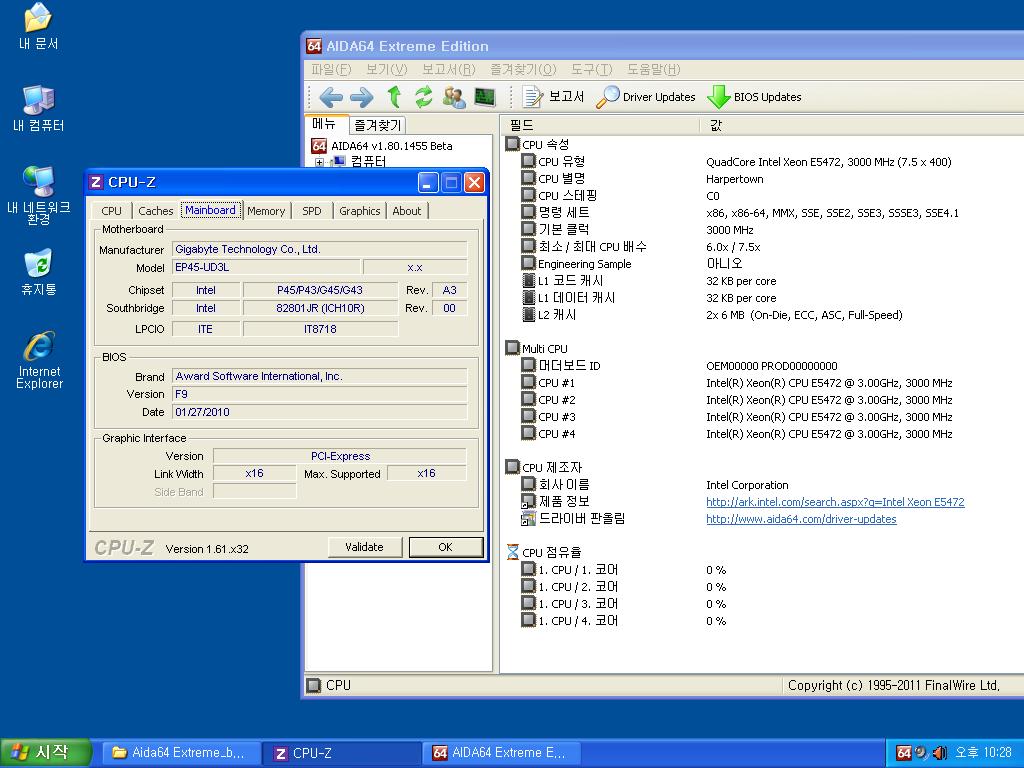Select the CPU 속성 section header icon
1024x768 pixels.
tap(513, 144)
